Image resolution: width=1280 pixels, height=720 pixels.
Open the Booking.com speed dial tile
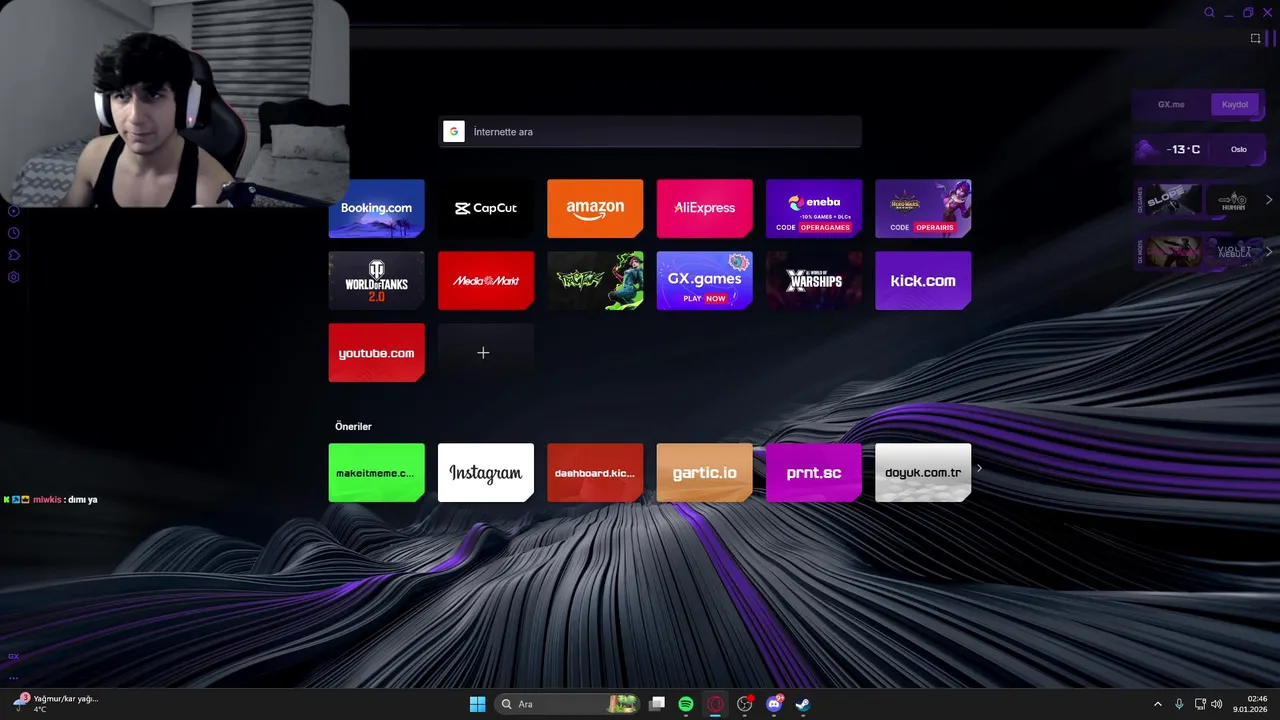pos(376,208)
